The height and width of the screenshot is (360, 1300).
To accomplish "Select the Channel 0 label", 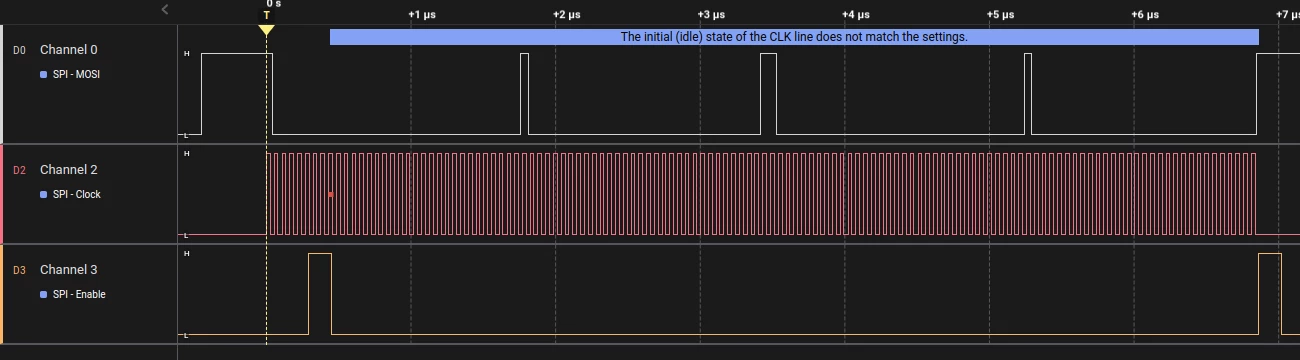I will [69, 50].
